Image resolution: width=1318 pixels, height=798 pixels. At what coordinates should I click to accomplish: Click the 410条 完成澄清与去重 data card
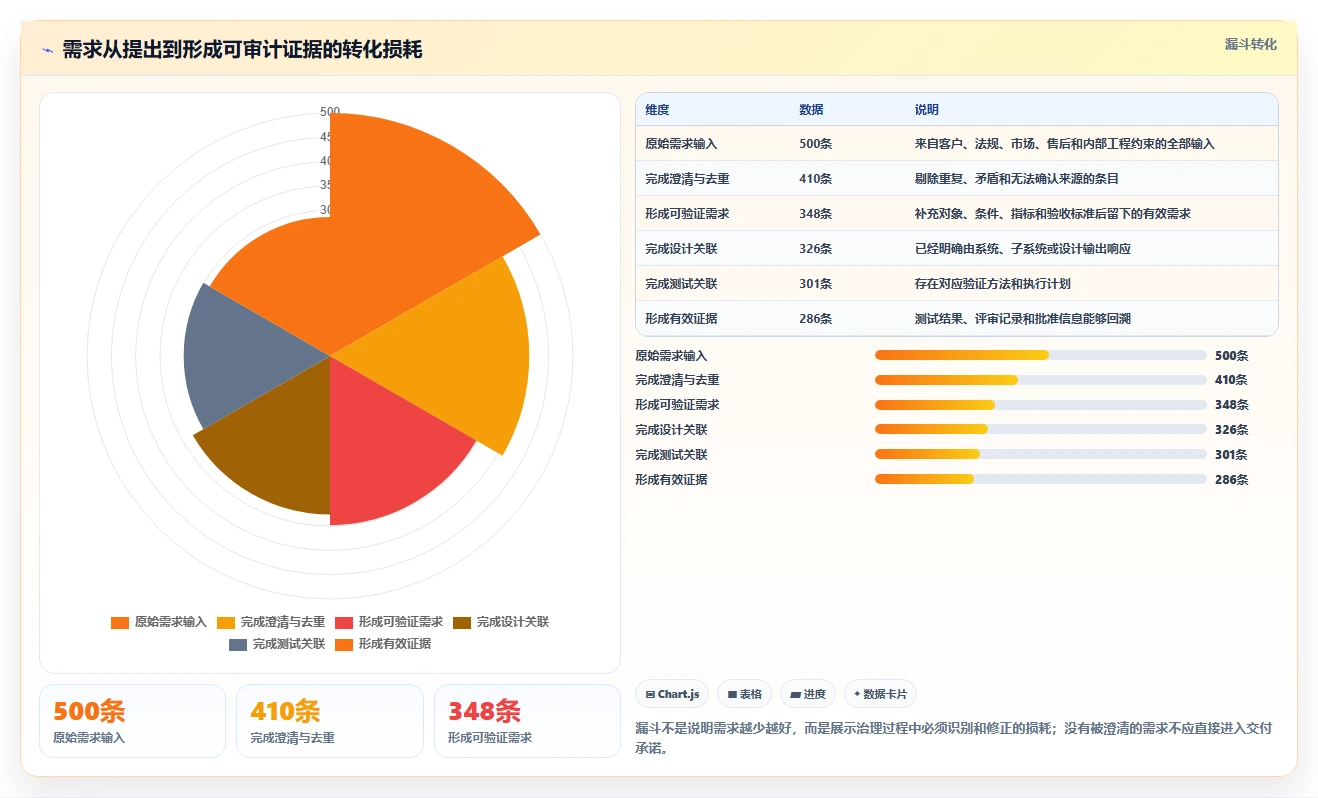[x=330, y=721]
